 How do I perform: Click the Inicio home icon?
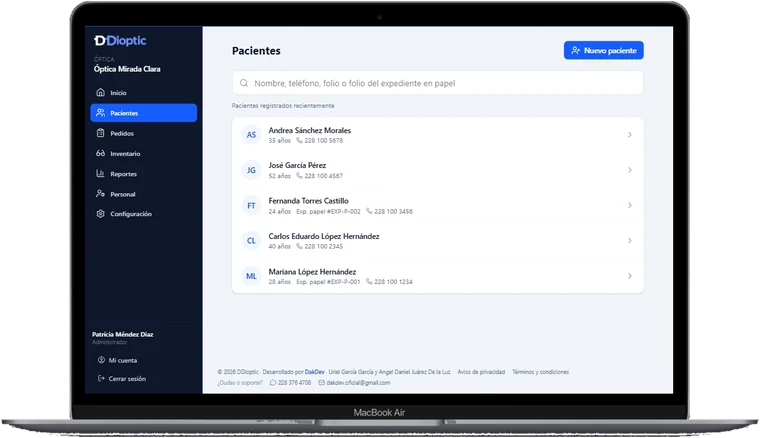point(100,92)
